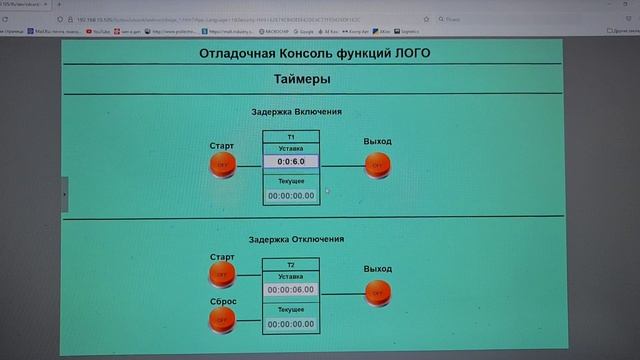Open the Google bookmark
The width and height of the screenshot is (640, 360).
303,31
